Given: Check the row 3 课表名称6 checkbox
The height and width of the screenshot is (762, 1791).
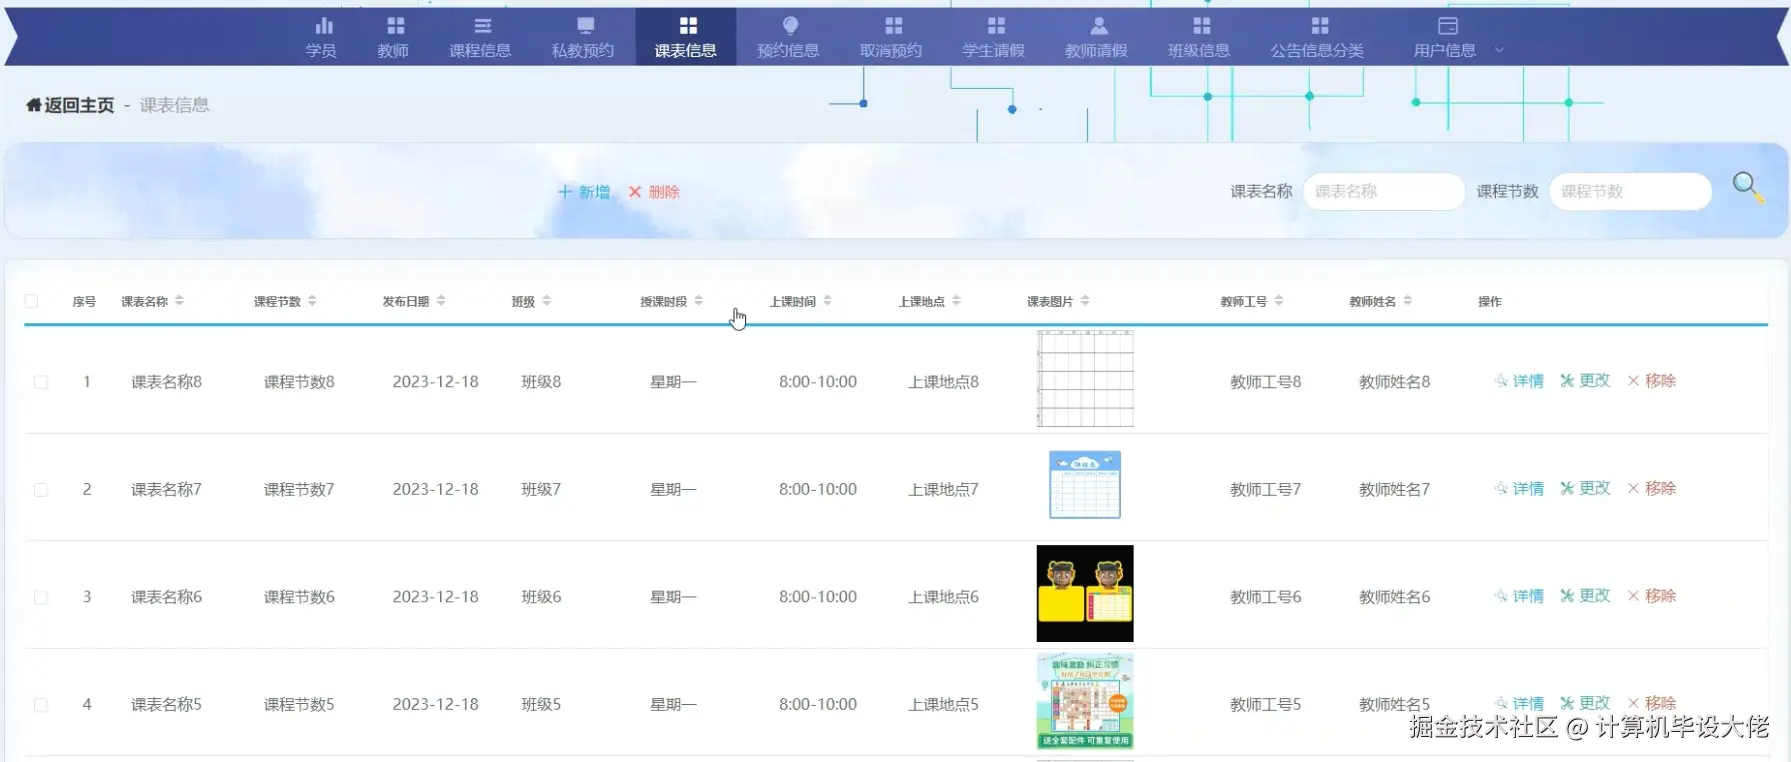Looking at the screenshot, I should click(x=41, y=597).
